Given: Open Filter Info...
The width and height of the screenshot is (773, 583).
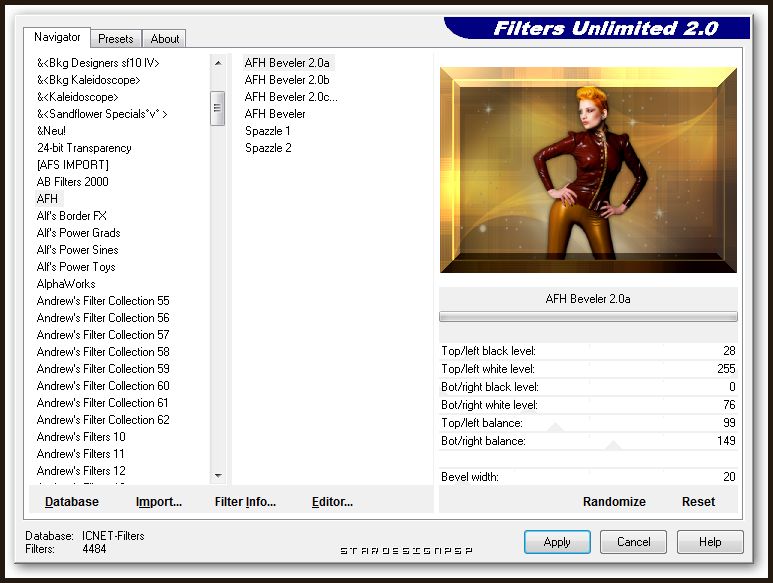Looking at the screenshot, I should click(245, 502).
